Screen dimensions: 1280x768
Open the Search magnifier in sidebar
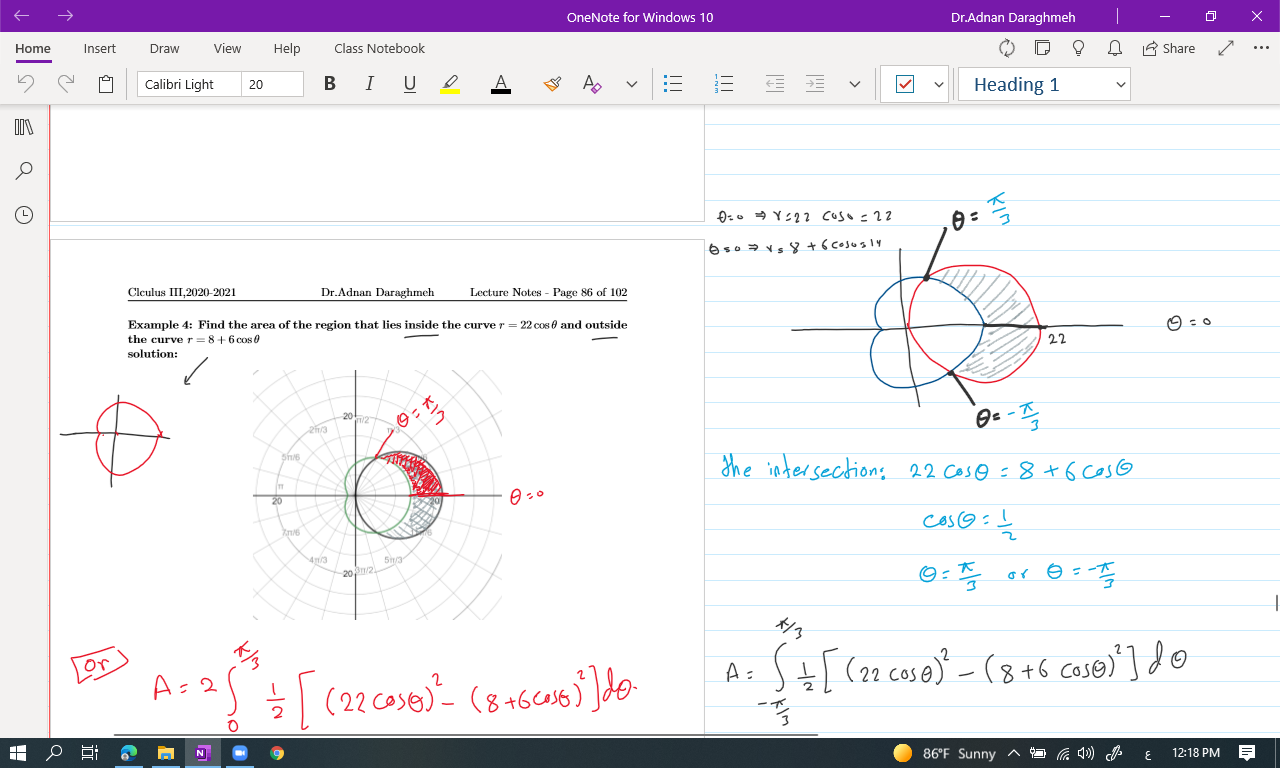(24, 171)
